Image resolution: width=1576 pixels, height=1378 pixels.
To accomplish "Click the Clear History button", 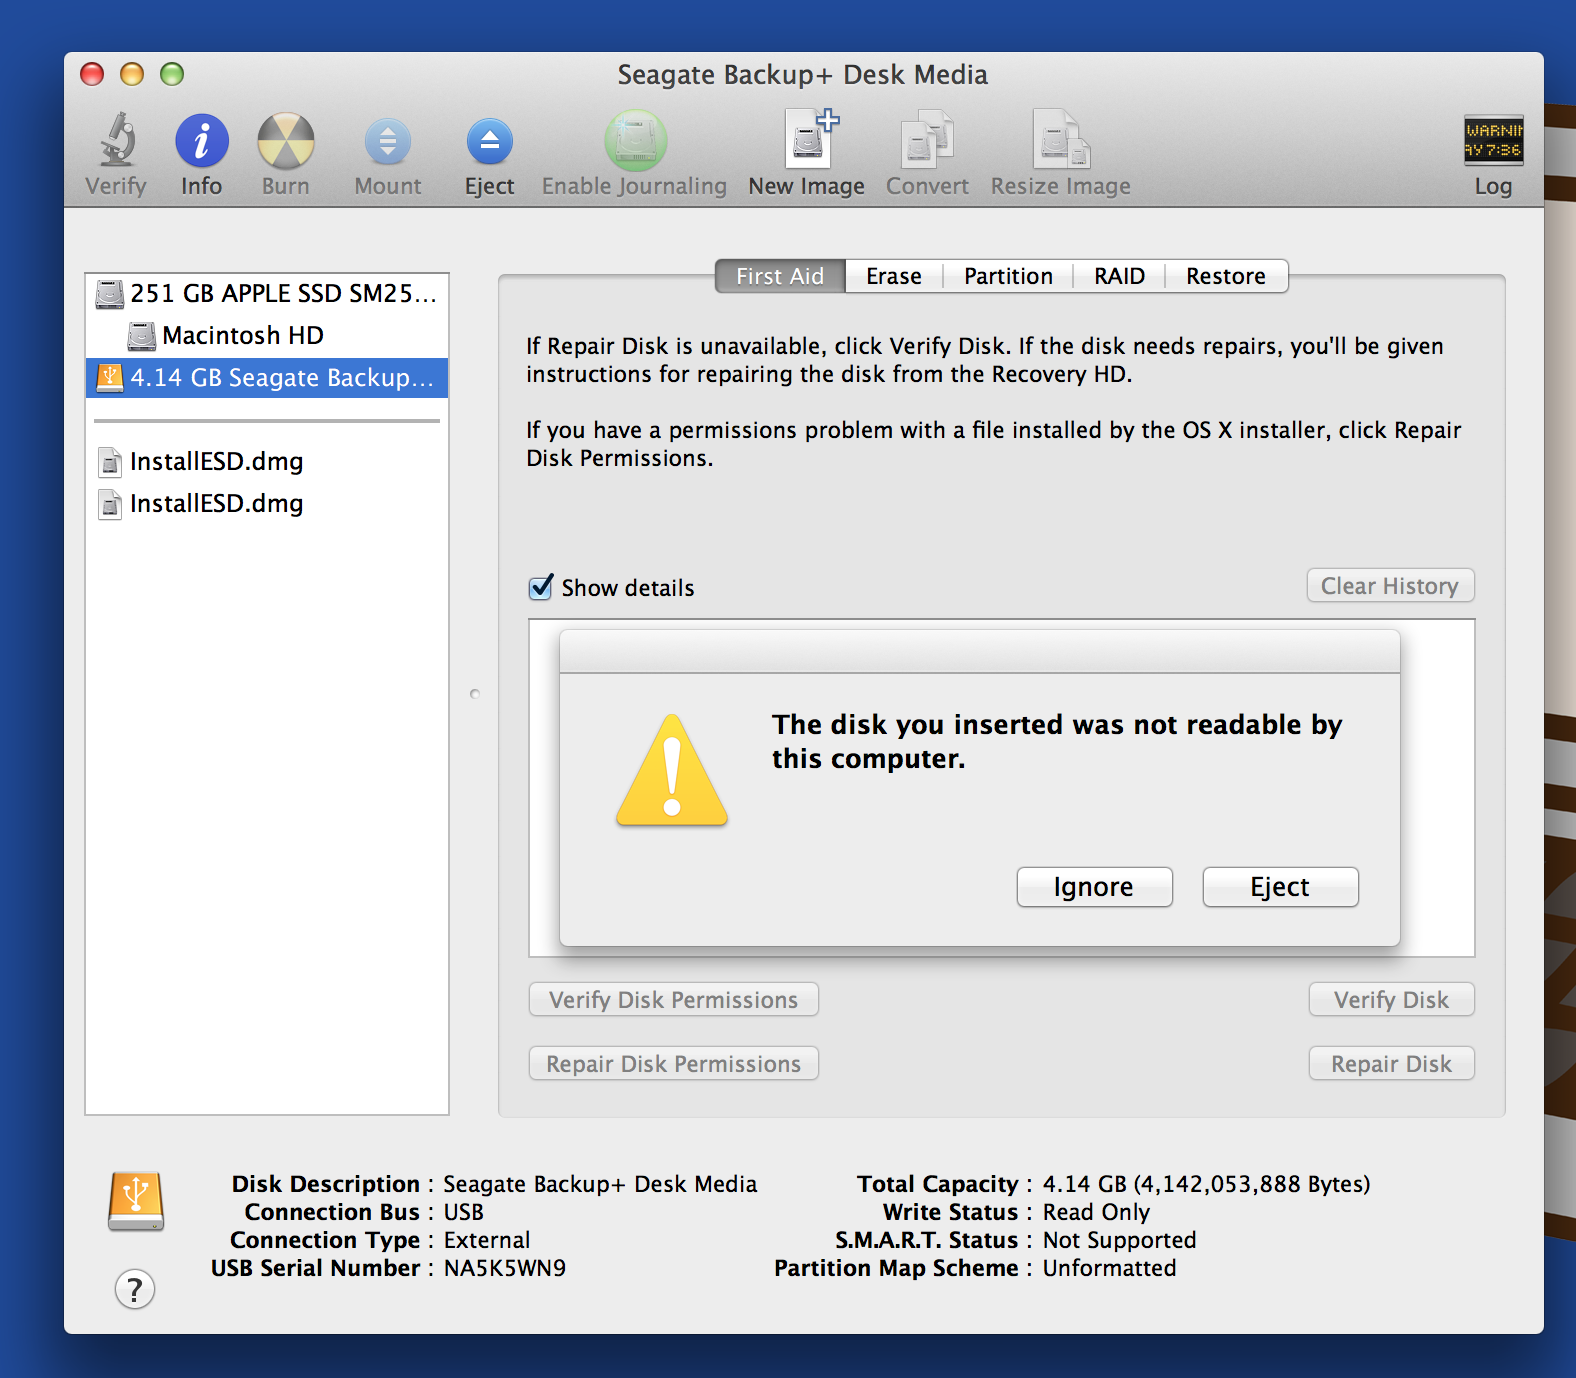I will tap(1390, 586).
